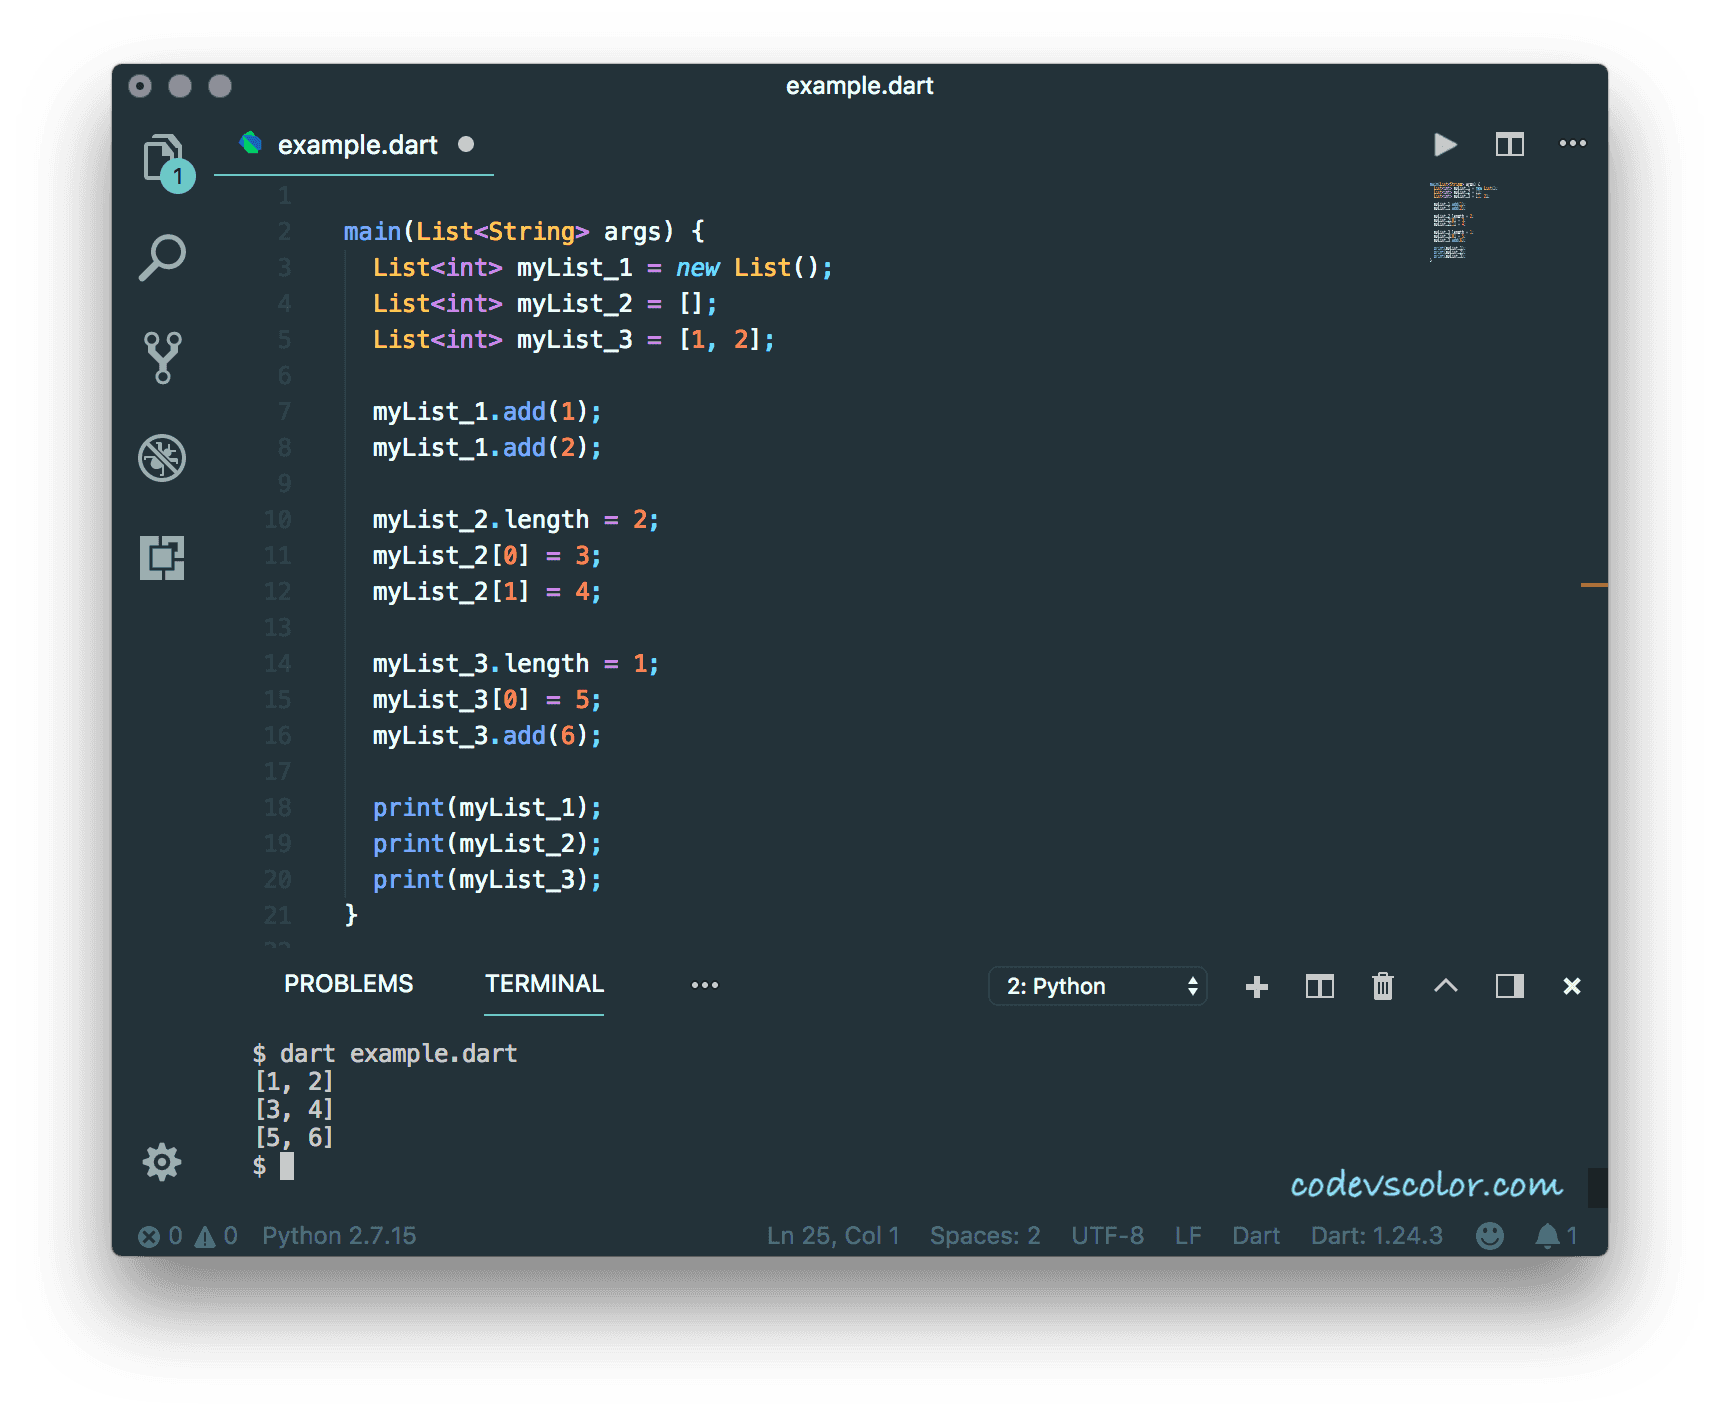Open the Debug view
Screen dimensions: 1720x1416
pyautogui.click(x=162, y=458)
